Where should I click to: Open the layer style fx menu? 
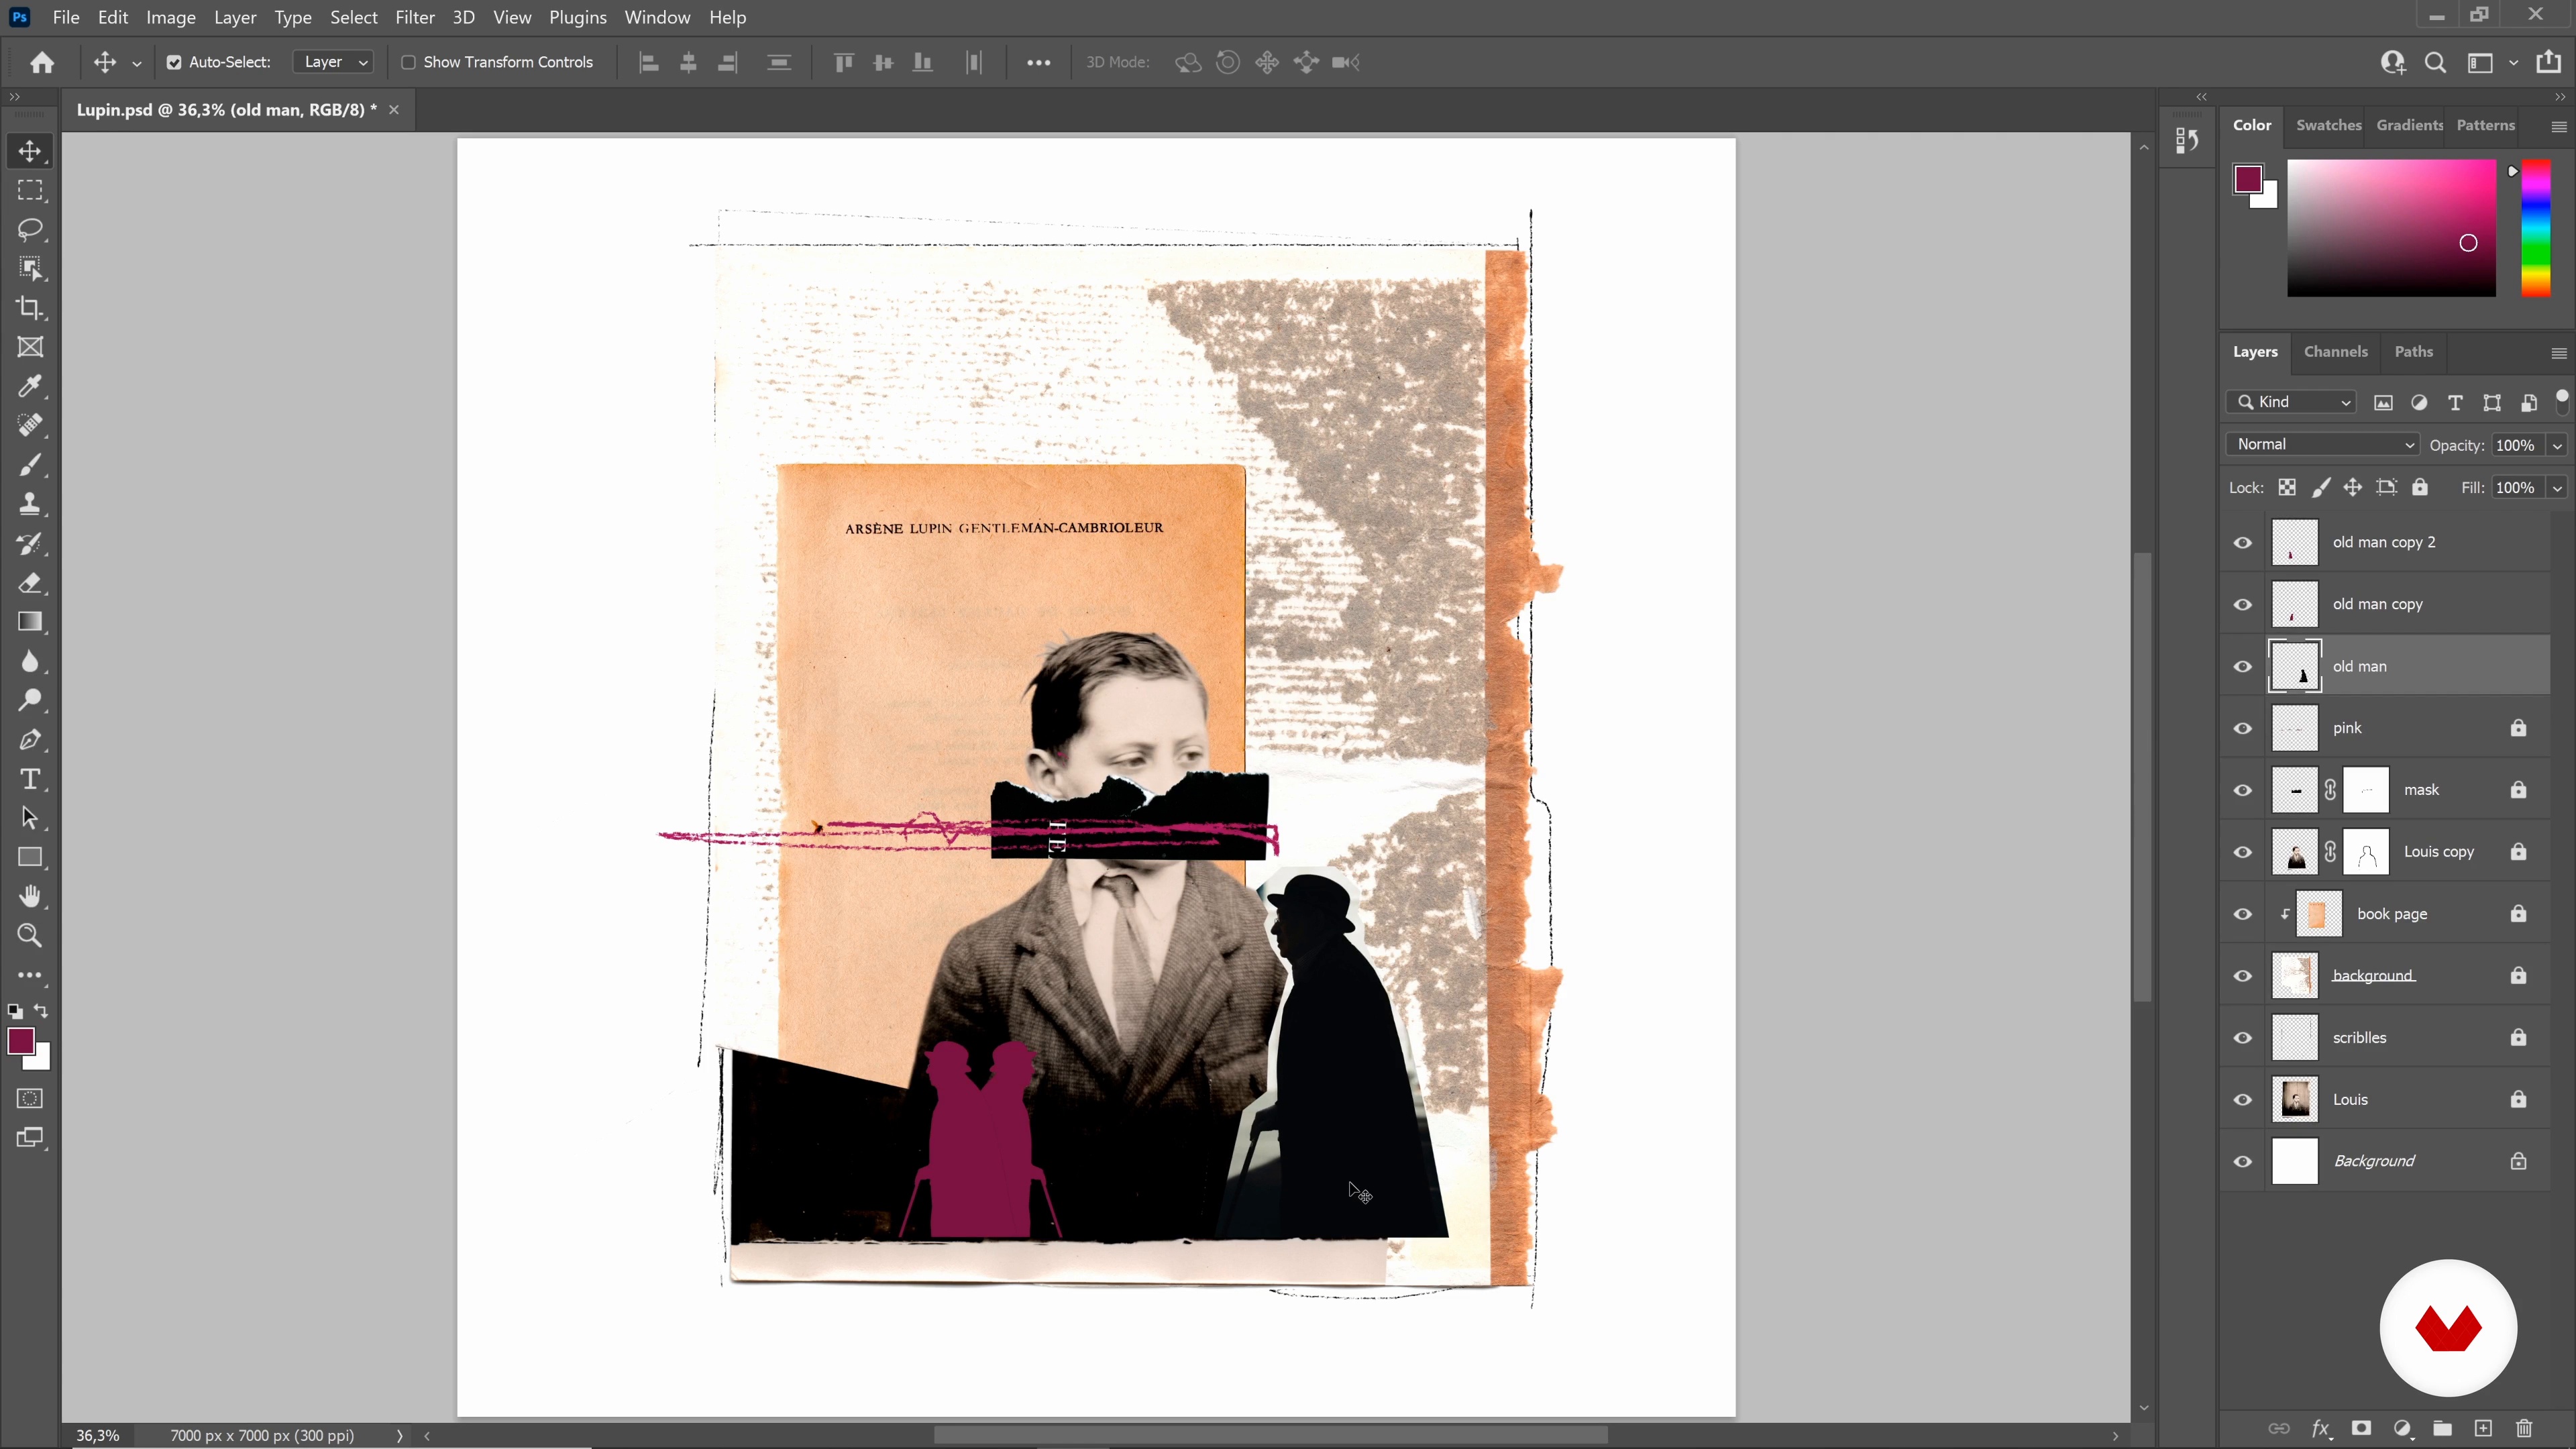(x=2320, y=1428)
